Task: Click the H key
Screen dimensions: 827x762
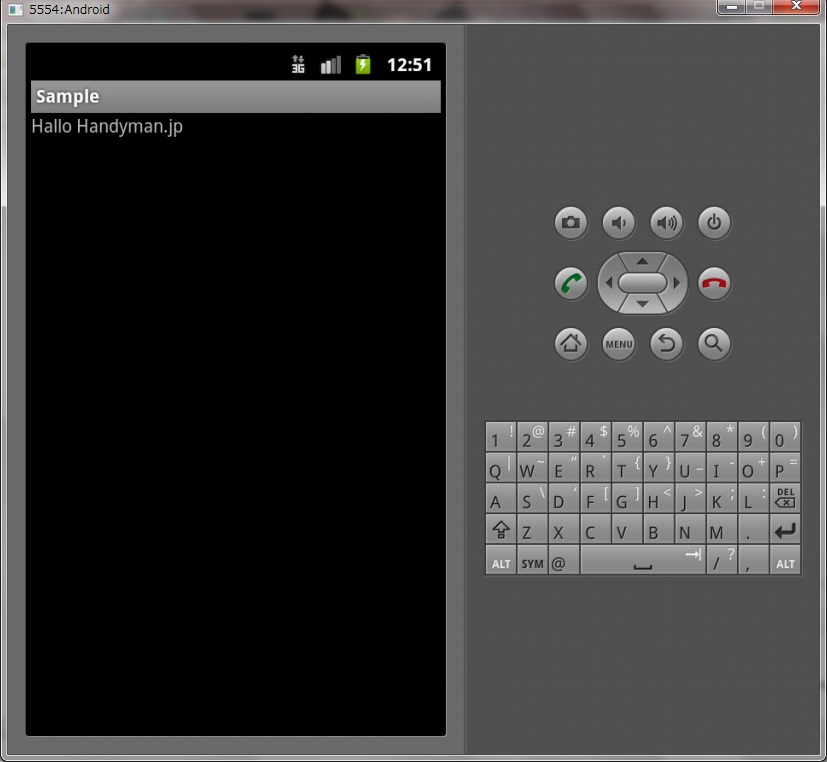Action: click(659, 498)
